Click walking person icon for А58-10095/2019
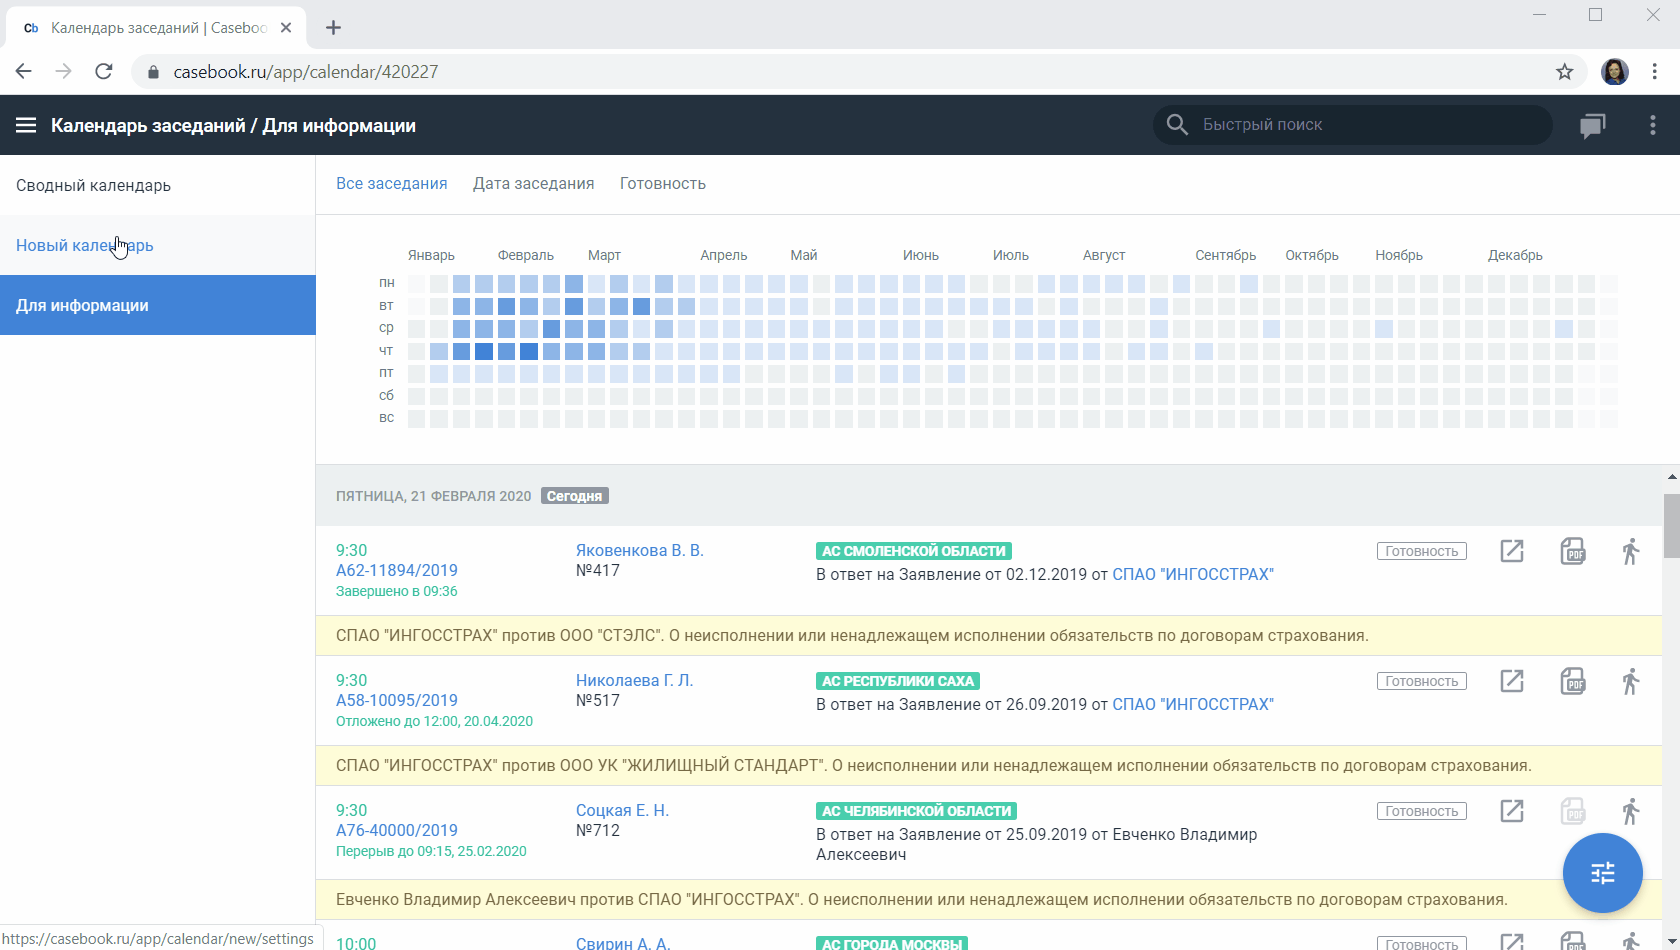Viewport: 1680px width, 950px height. pyautogui.click(x=1630, y=681)
